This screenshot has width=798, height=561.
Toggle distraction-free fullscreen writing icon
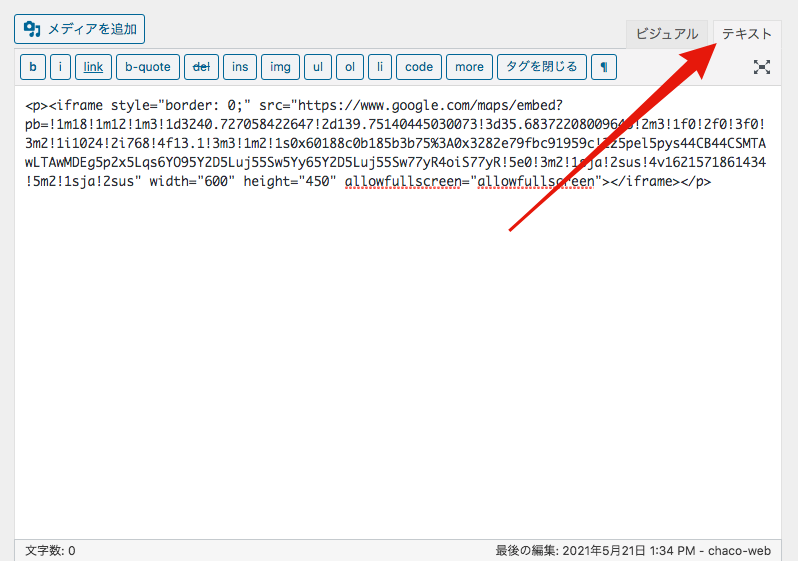[x=761, y=67]
